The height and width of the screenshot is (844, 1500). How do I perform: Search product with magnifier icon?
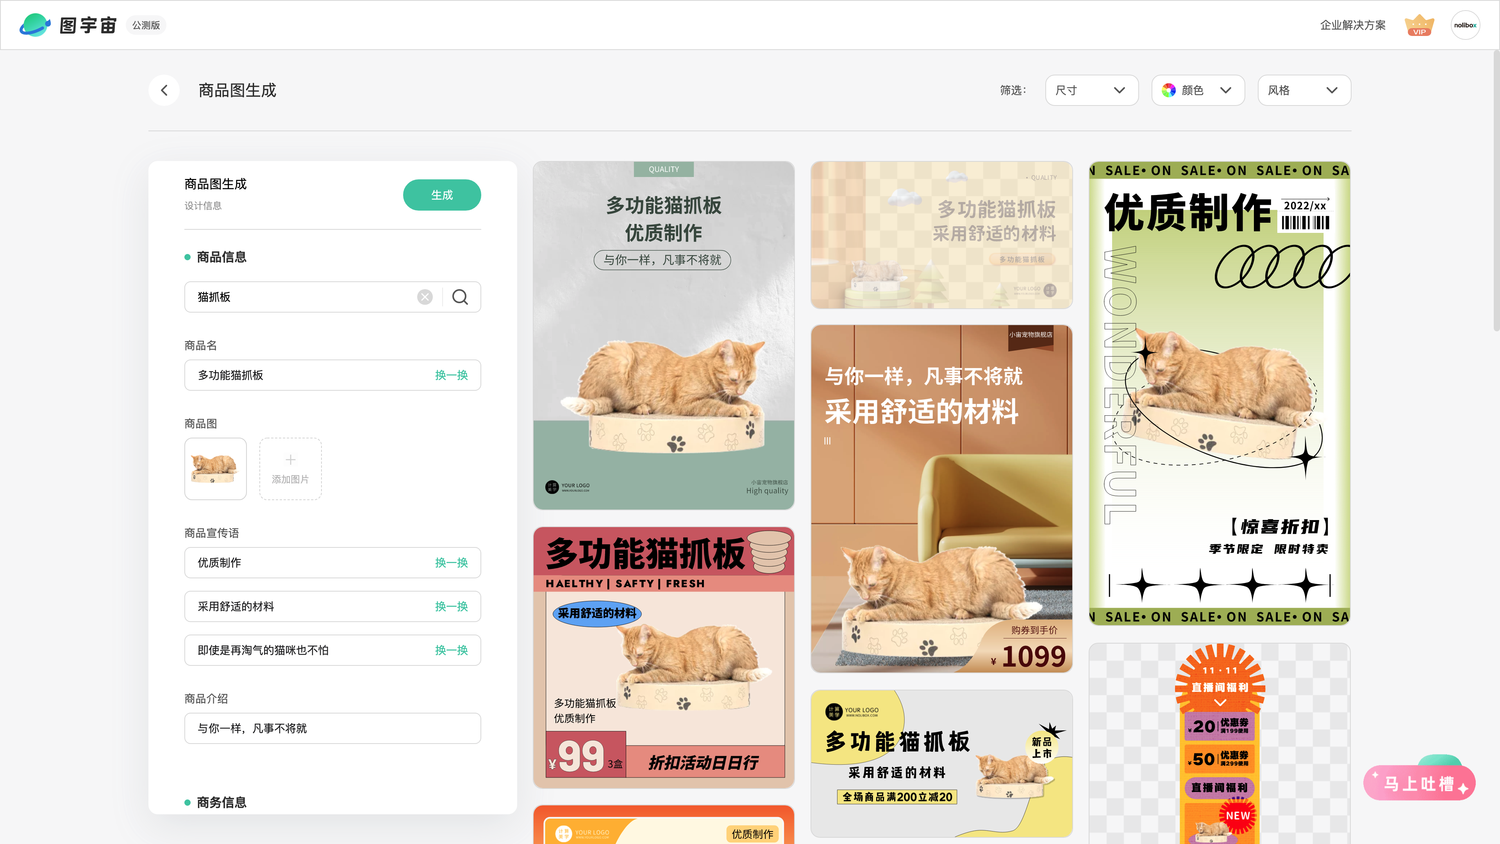click(460, 297)
